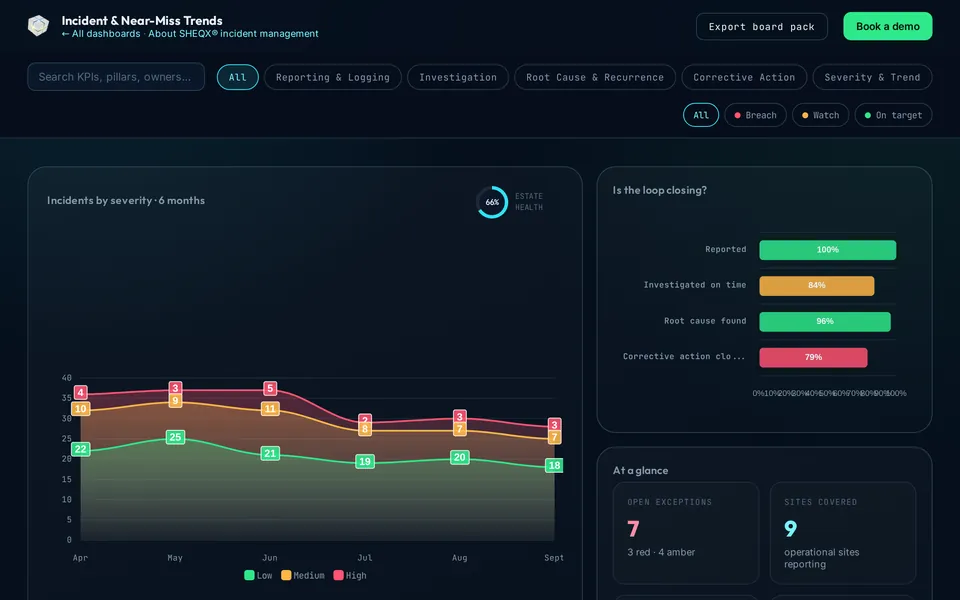Click the Root cause found 96% bar
Viewport: 960px width, 600px height.
(825, 321)
